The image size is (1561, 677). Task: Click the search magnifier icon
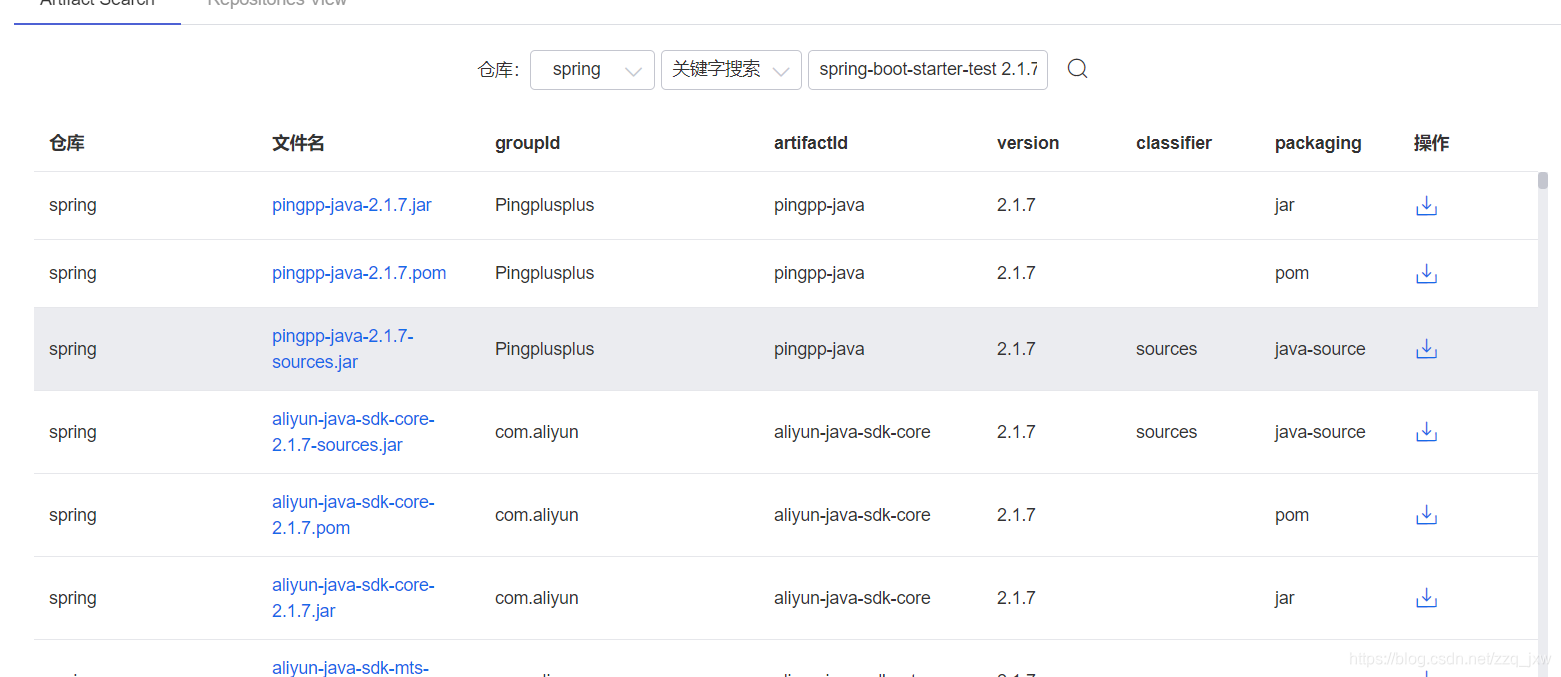click(1077, 69)
